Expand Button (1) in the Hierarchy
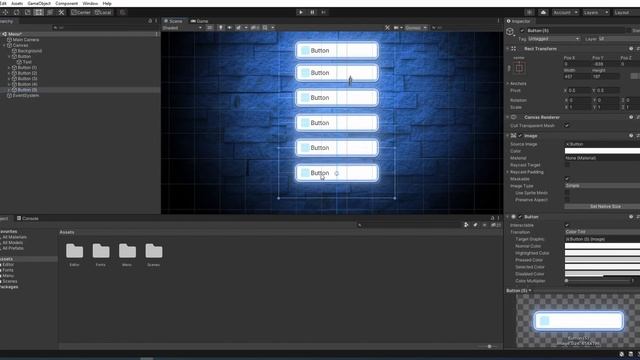This screenshot has width=640, height=360. (x=9, y=67)
